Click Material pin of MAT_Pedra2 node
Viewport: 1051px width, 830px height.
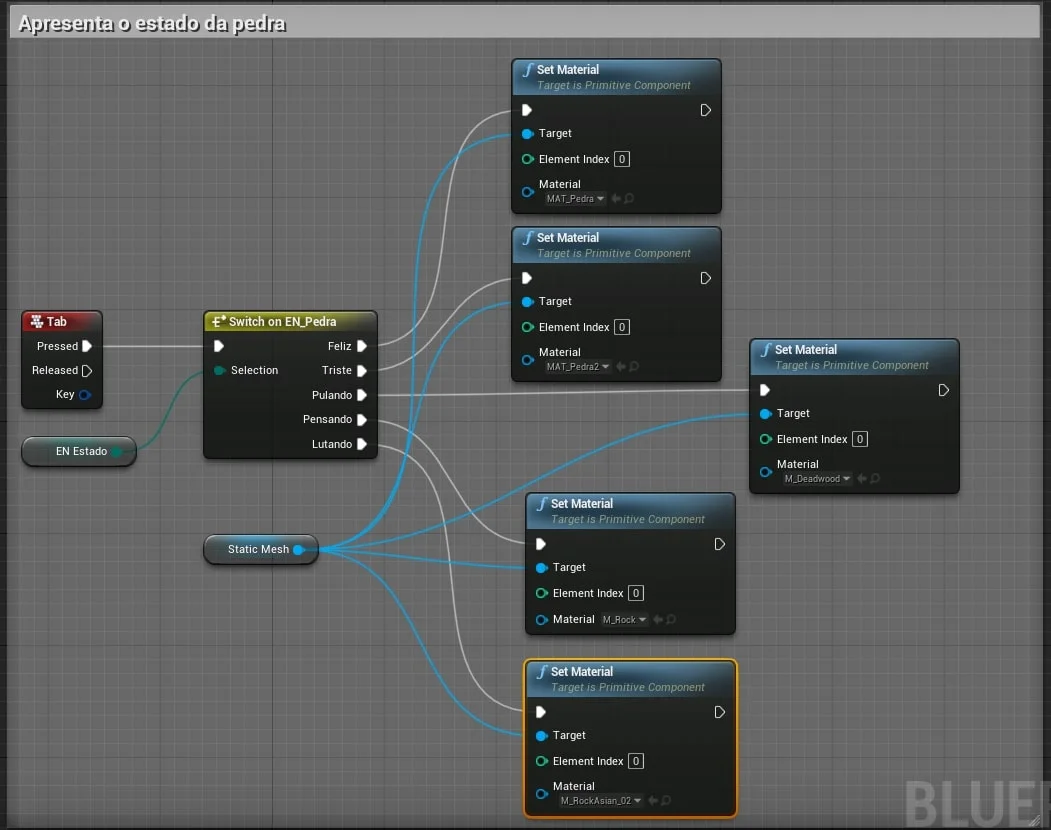pos(528,360)
